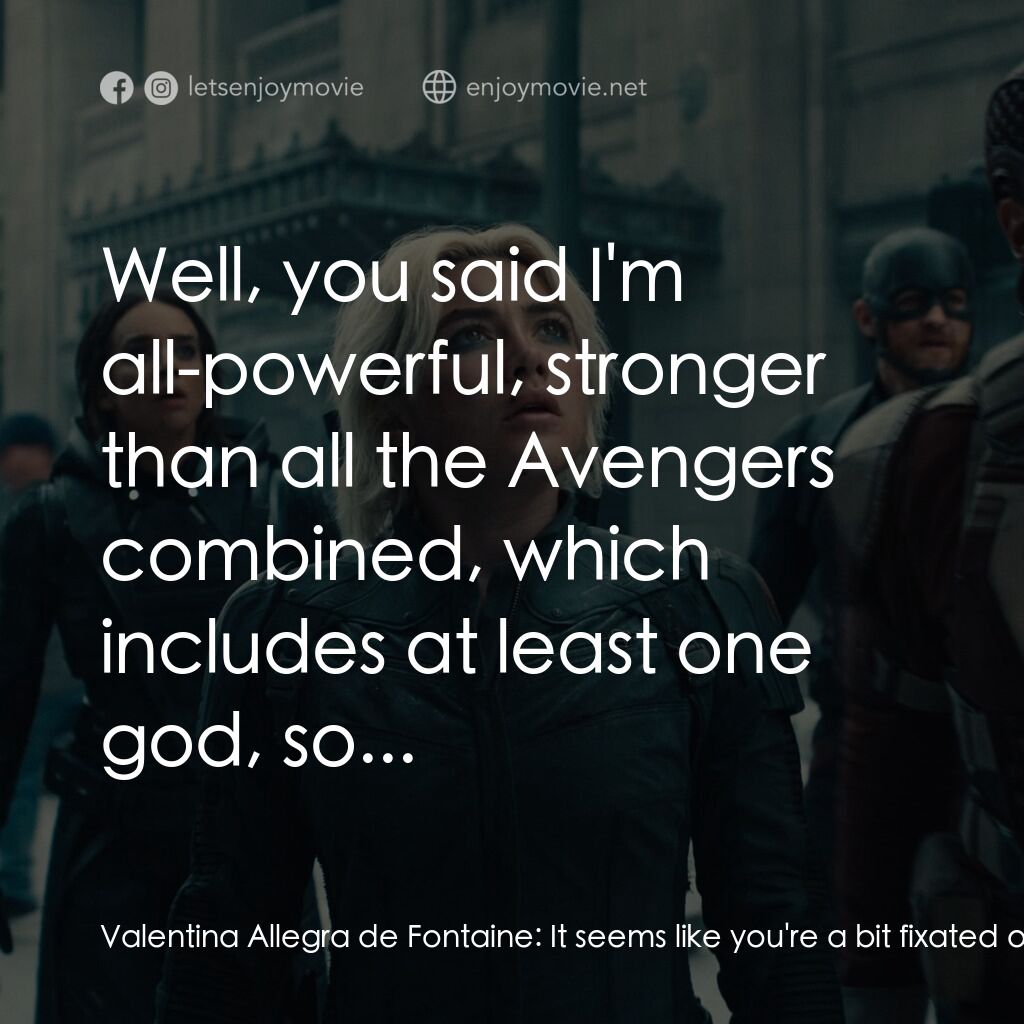
Task: Click the Facebook icon
Action: (116, 89)
